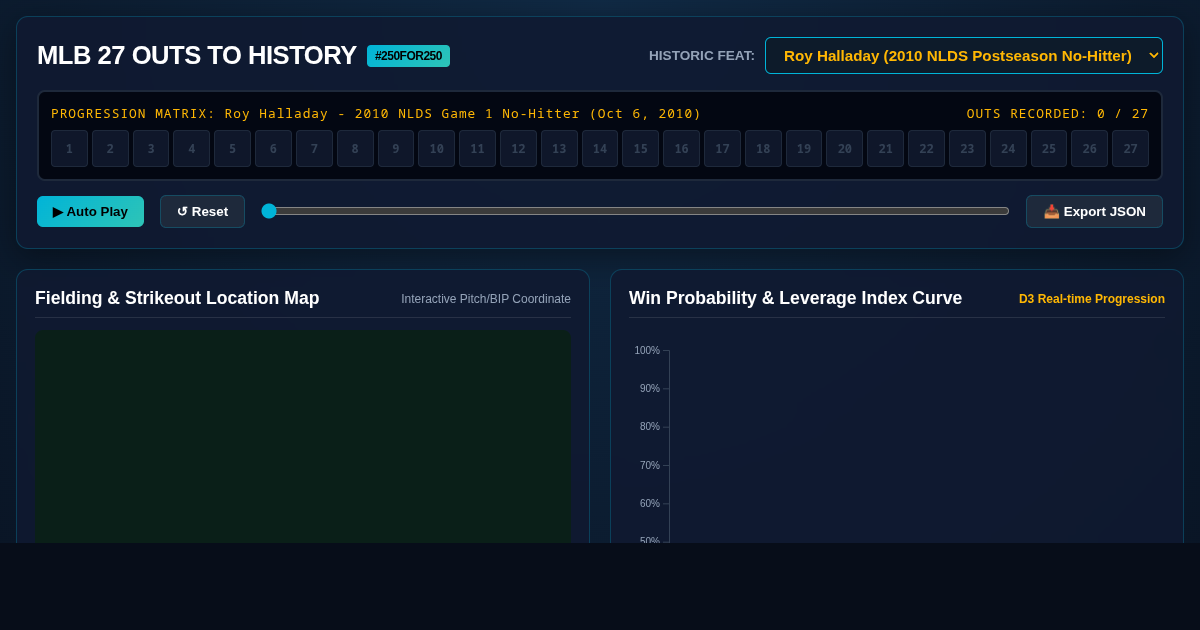Select out cell 23 in progression matrix
1200x630 pixels.
(967, 149)
